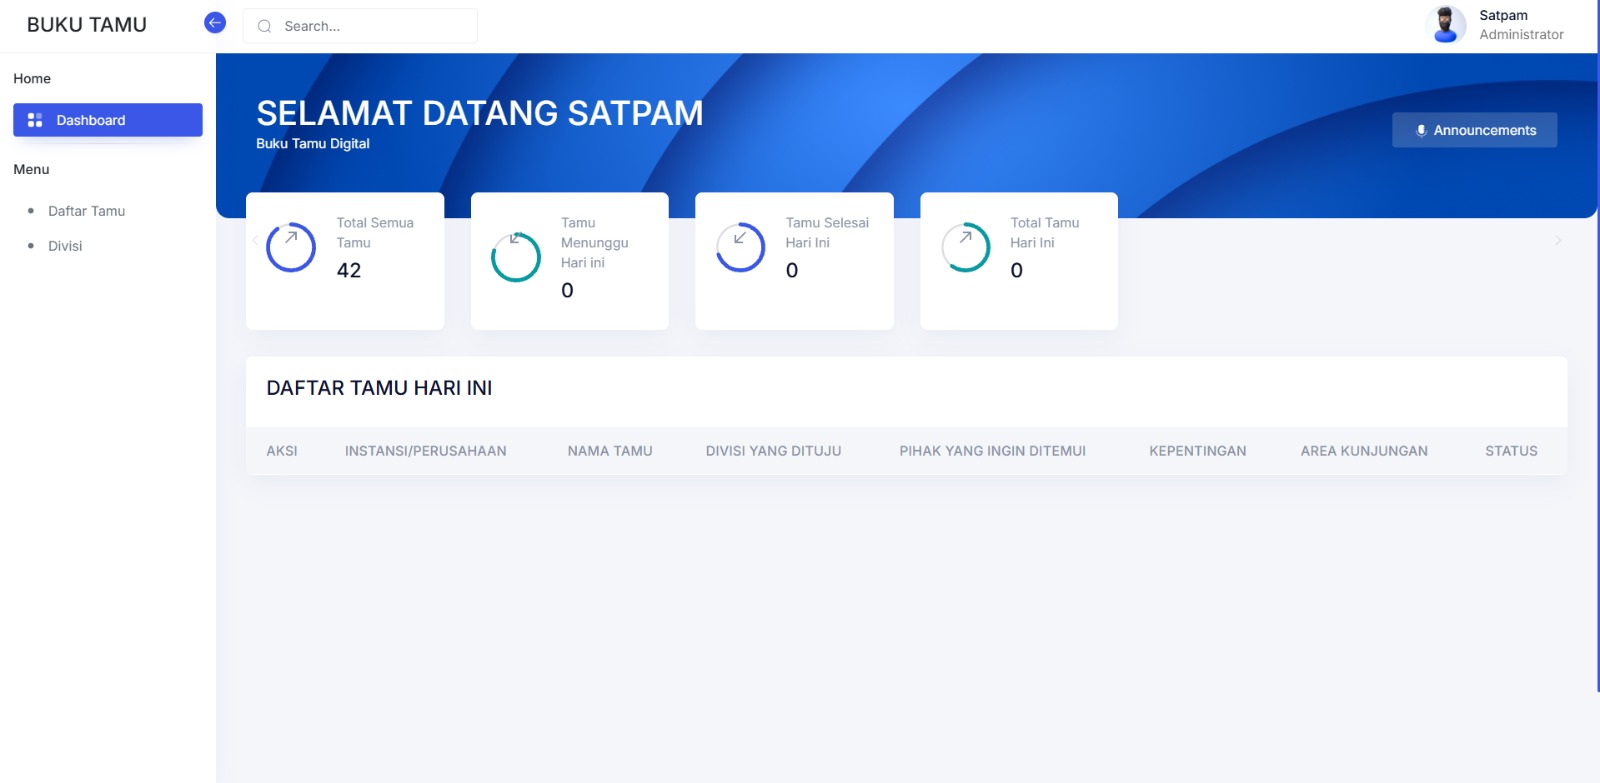The image size is (1600, 783).
Task: Click the microphone icon in Announcements
Action: tap(1421, 131)
